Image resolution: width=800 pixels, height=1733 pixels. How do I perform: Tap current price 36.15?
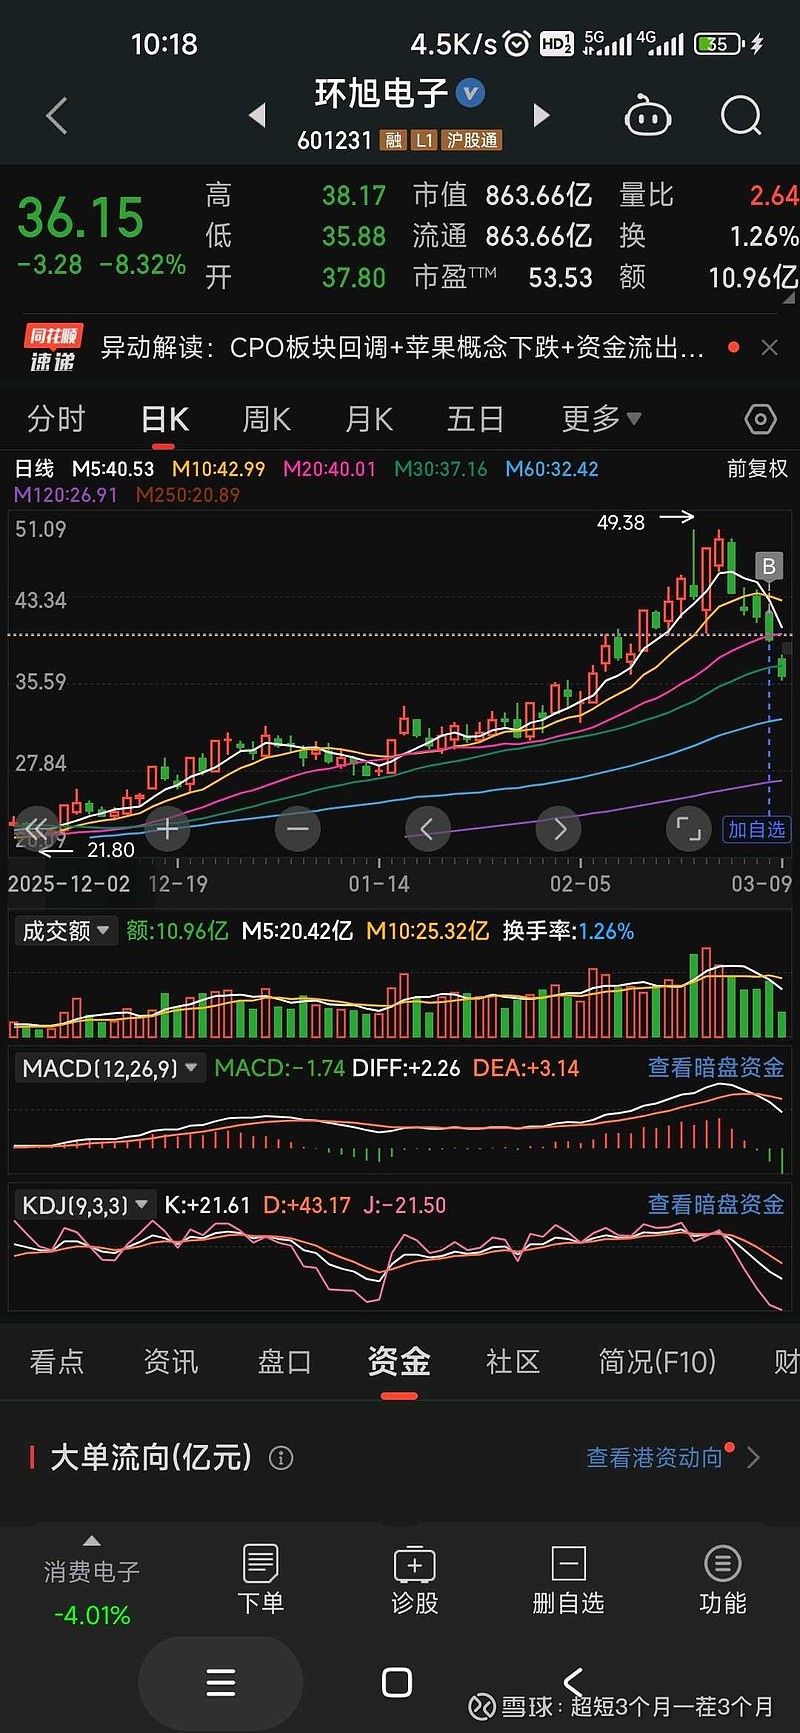pos(81,217)
